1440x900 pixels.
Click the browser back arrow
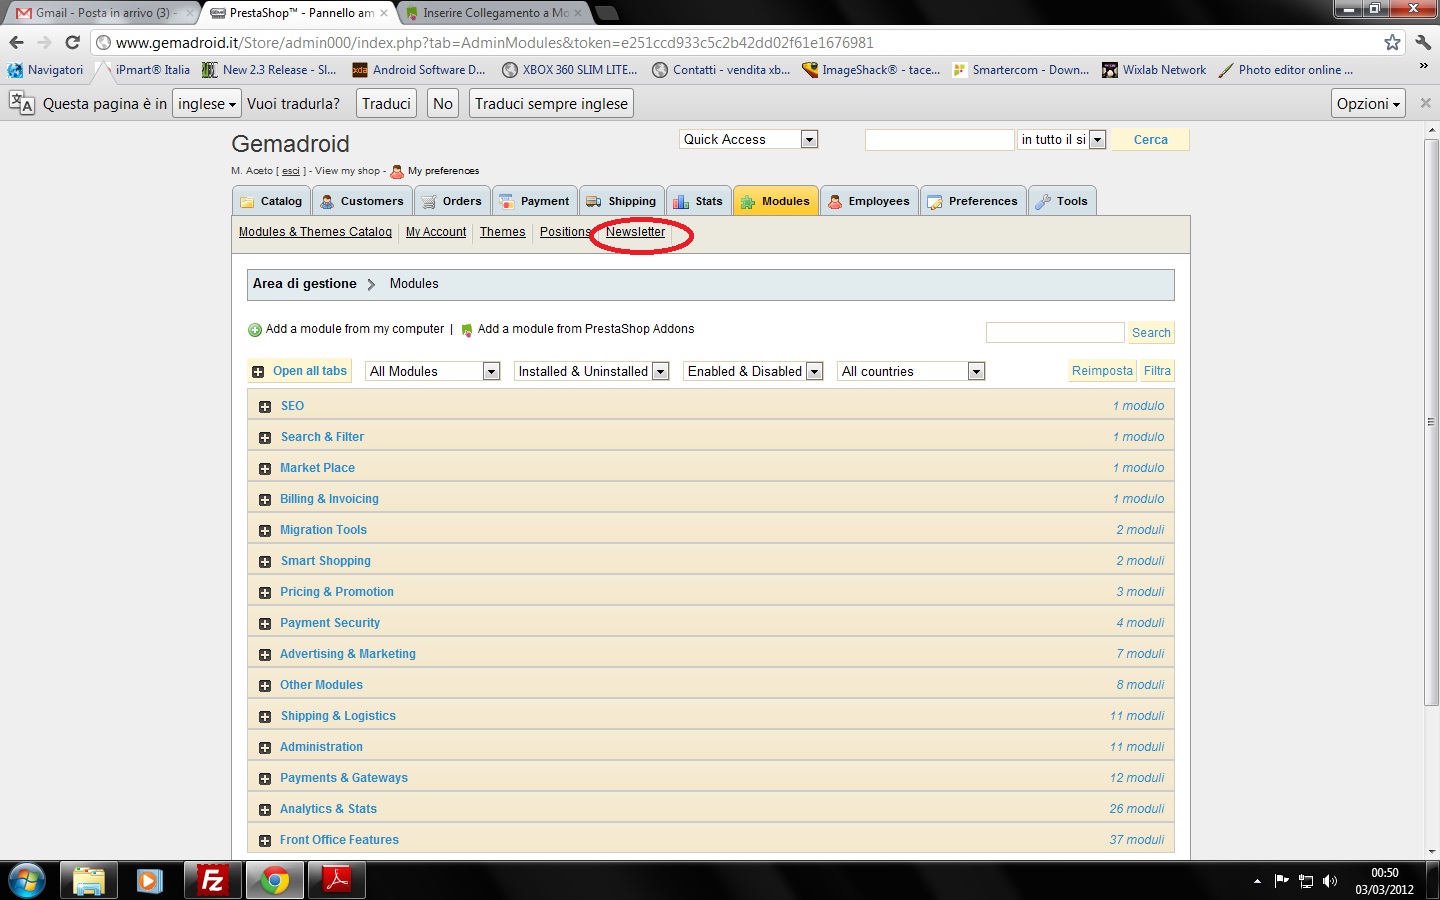coord(16,43)
